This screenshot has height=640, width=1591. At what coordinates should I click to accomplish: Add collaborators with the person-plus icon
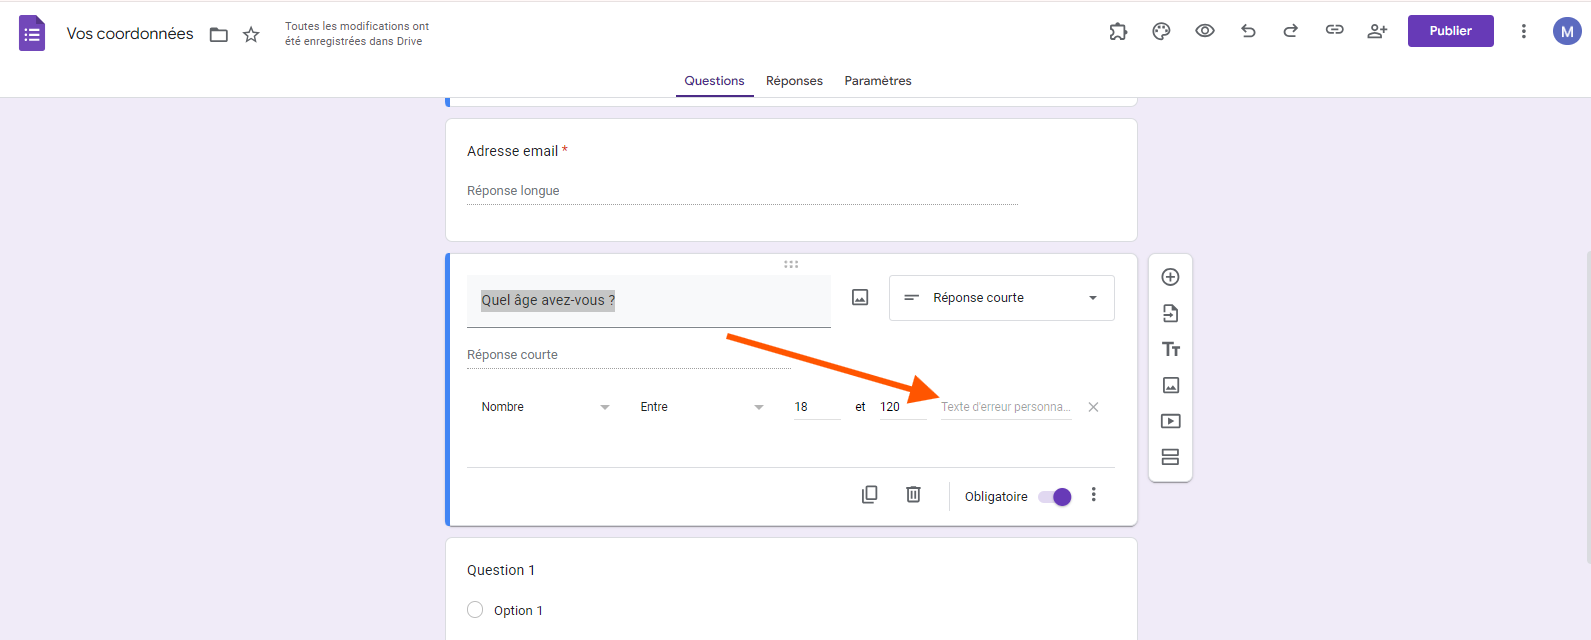click(x=1377, y=31)
